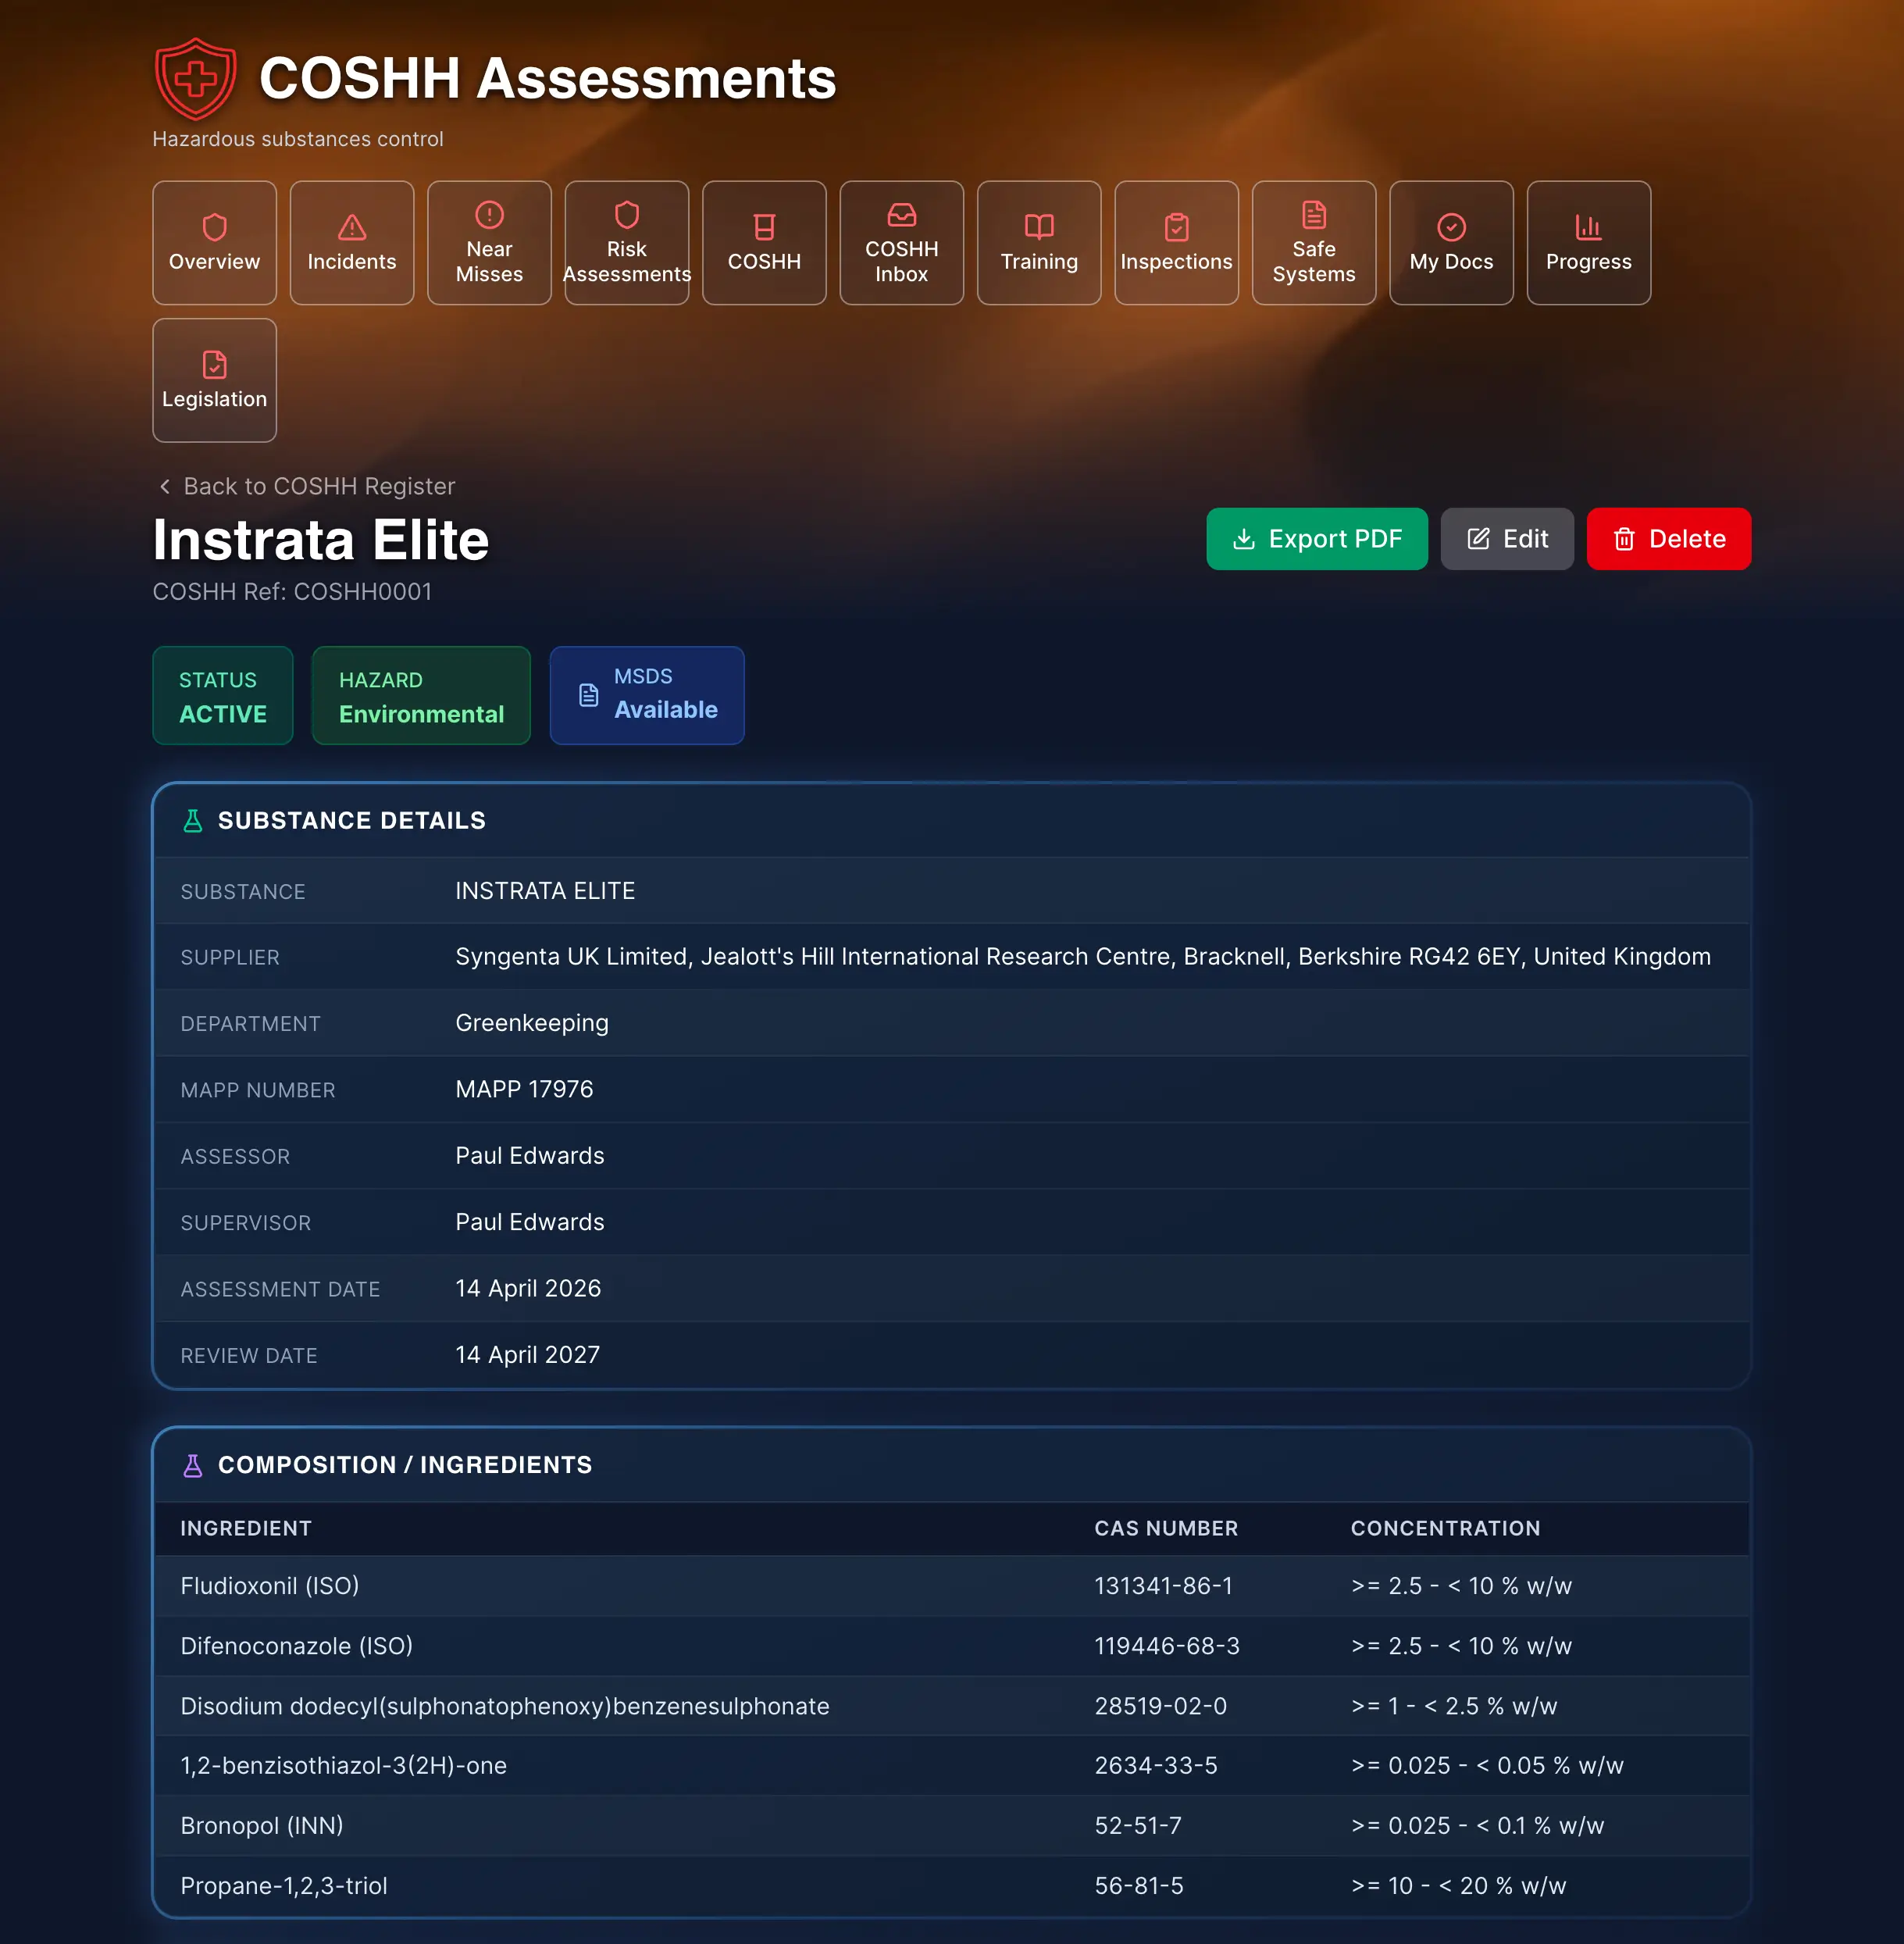
Task: Click the red shield logo icon
Action: coord(196,78)
